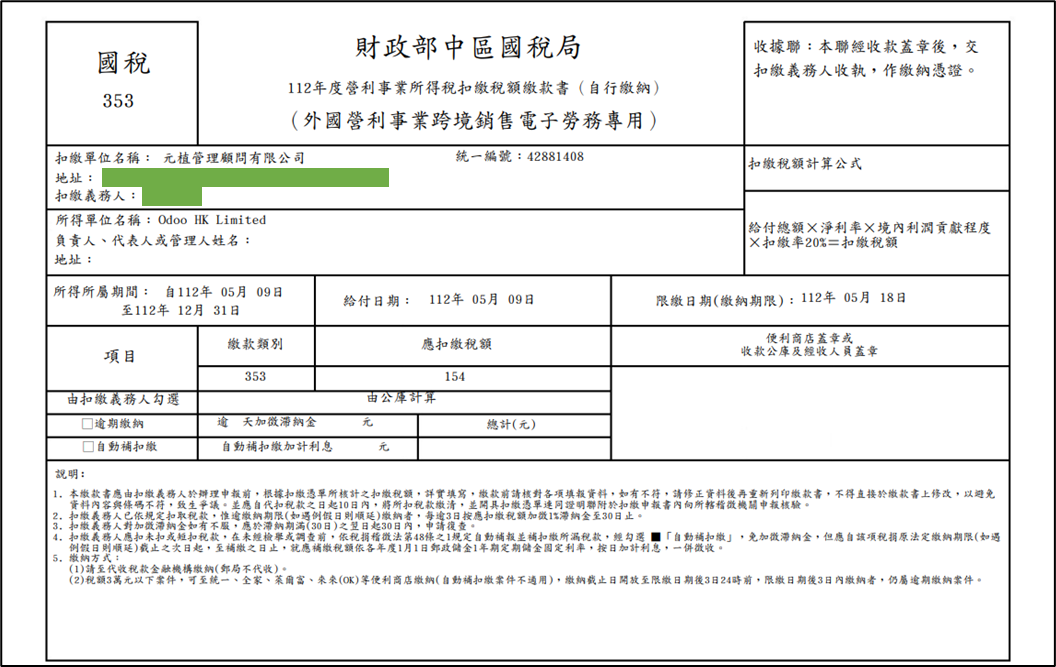This screenshot has height=667, width=1056.
Task: Click the 便利商店蓋章或收款公庫及經收人員蓋章 header
Action: pos(810,345)
